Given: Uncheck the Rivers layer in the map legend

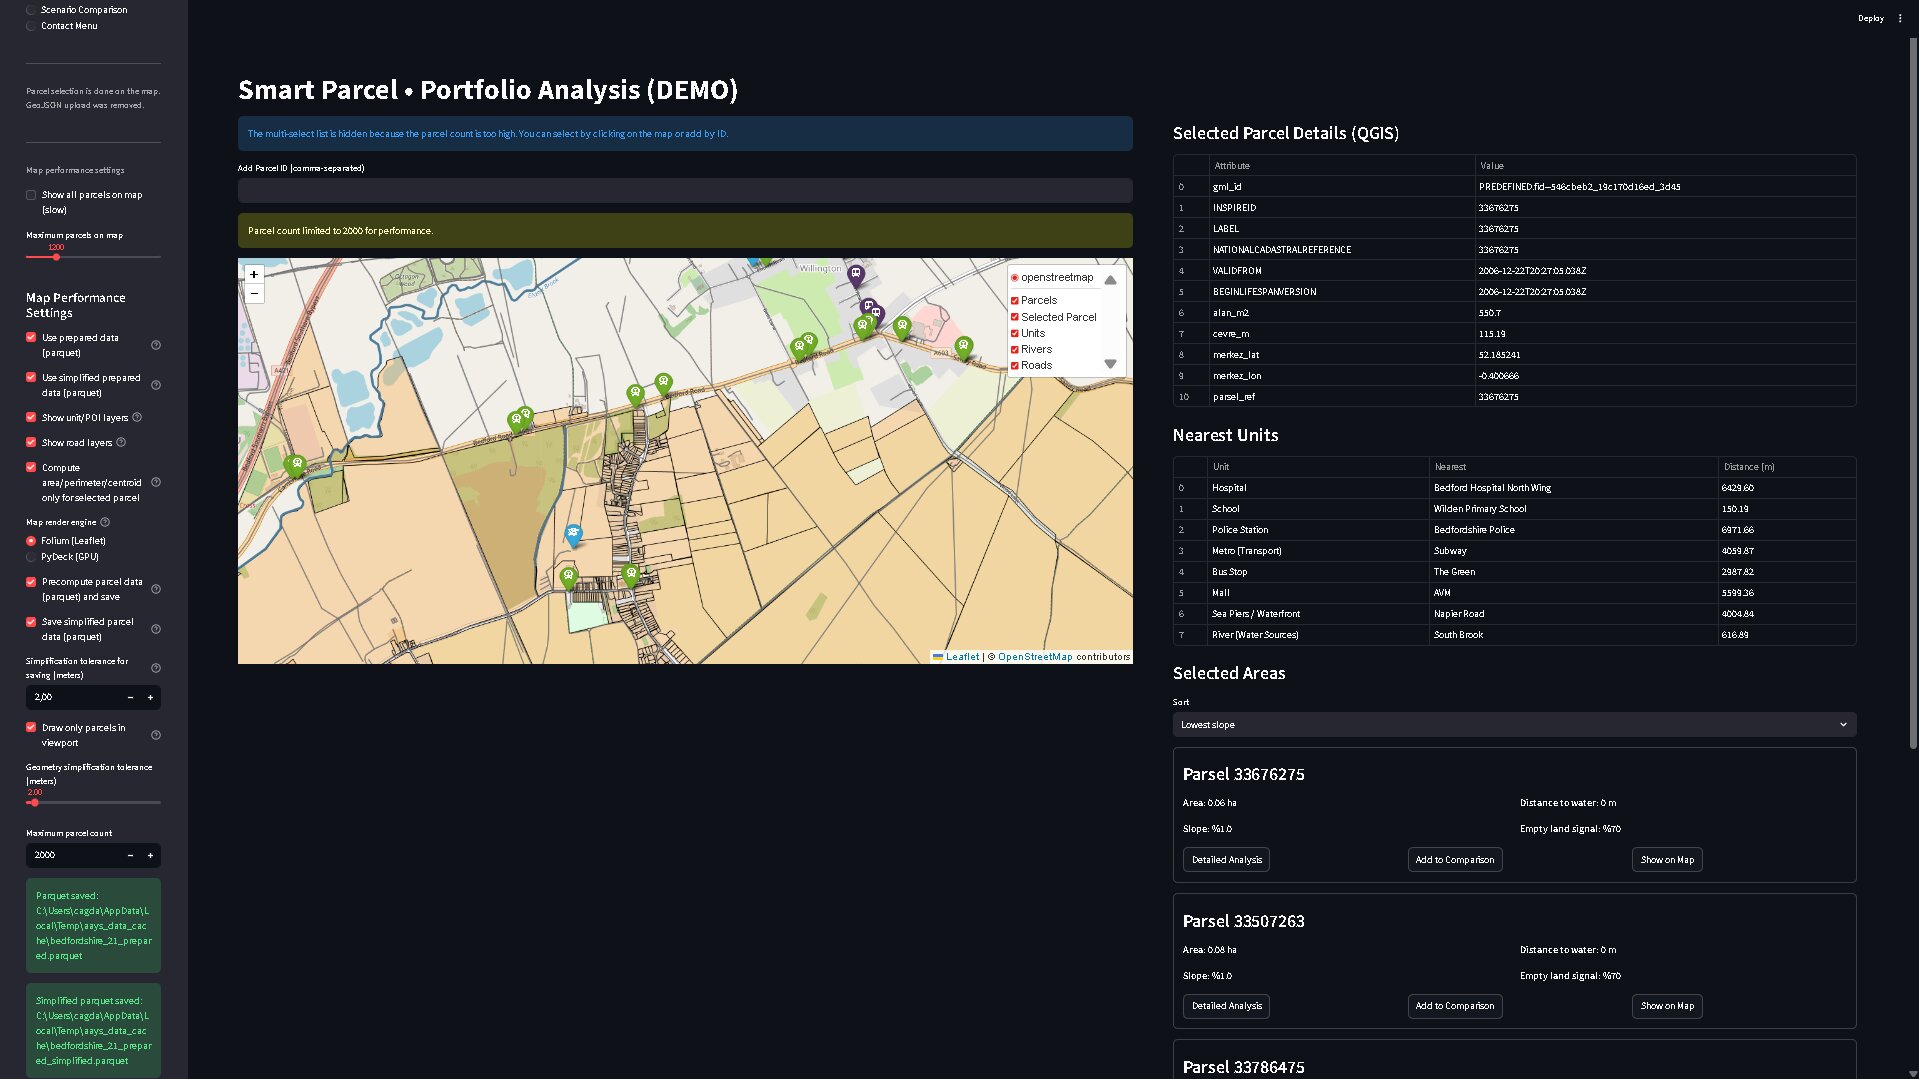Looking at the screenshot, I should point(1015,349).
